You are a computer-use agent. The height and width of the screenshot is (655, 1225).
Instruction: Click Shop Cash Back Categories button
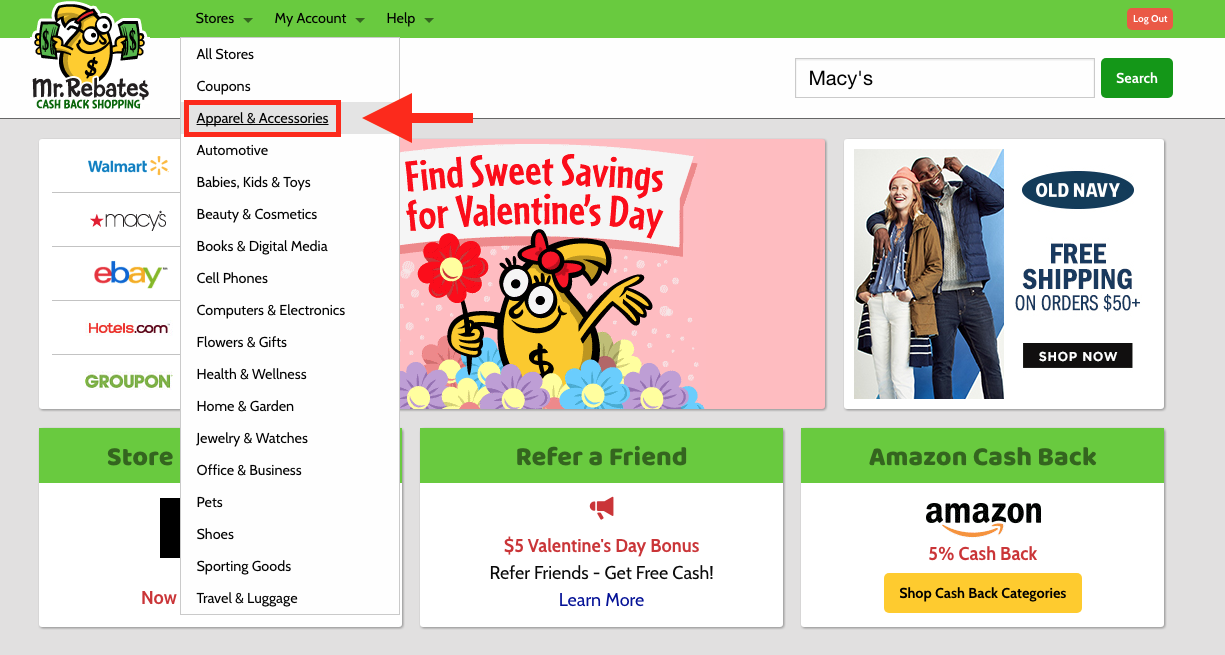pyautogui.click(x=982, y=593)
